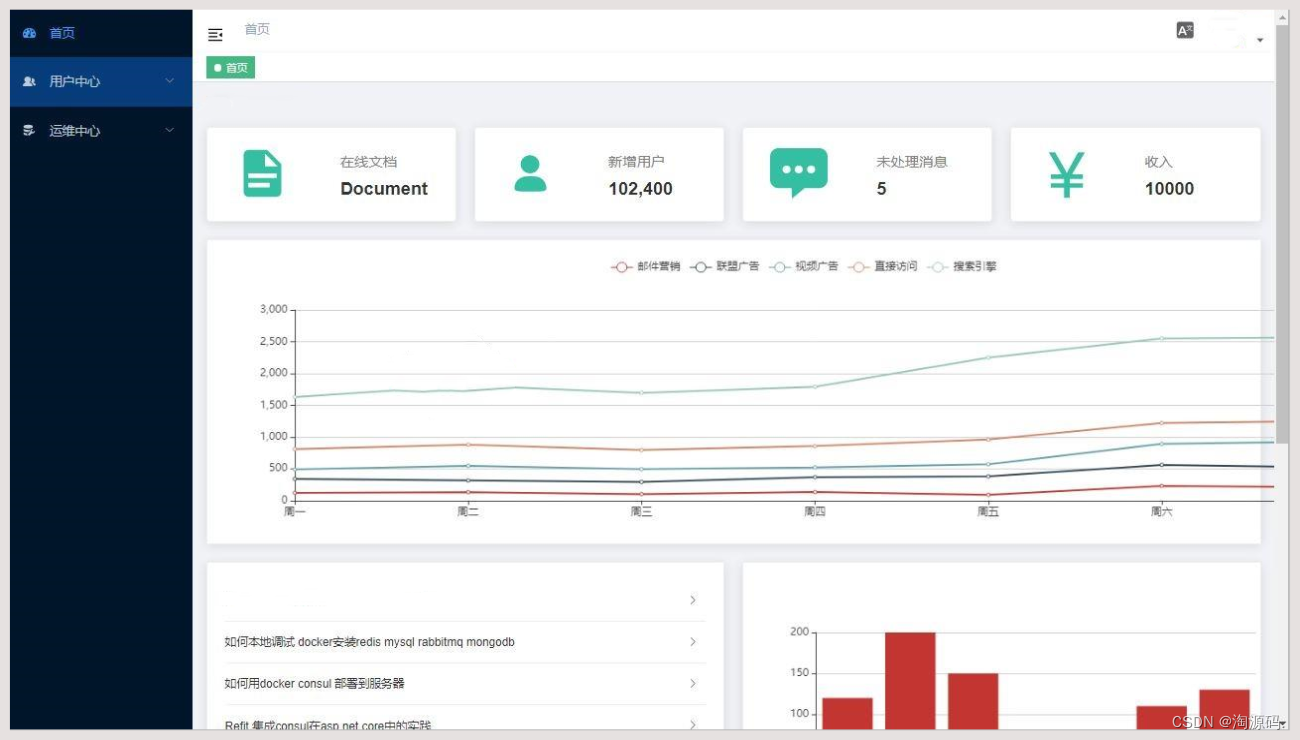
Task: Click the 收入 yen icon
Action: click(x=1067, y=174)
